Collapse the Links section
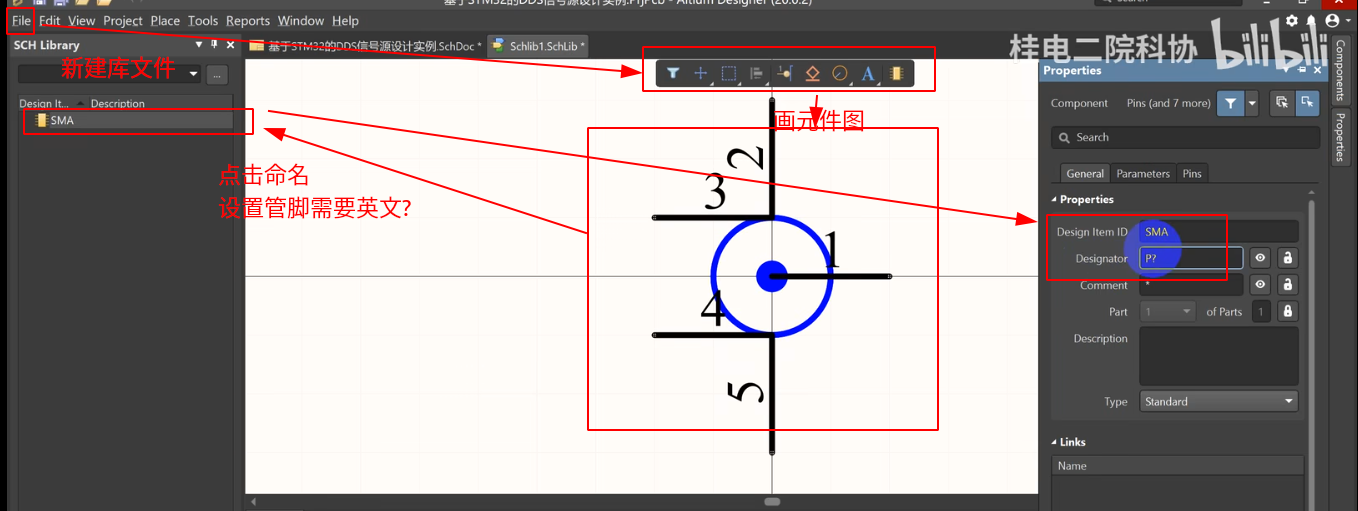 [1054, 442]
